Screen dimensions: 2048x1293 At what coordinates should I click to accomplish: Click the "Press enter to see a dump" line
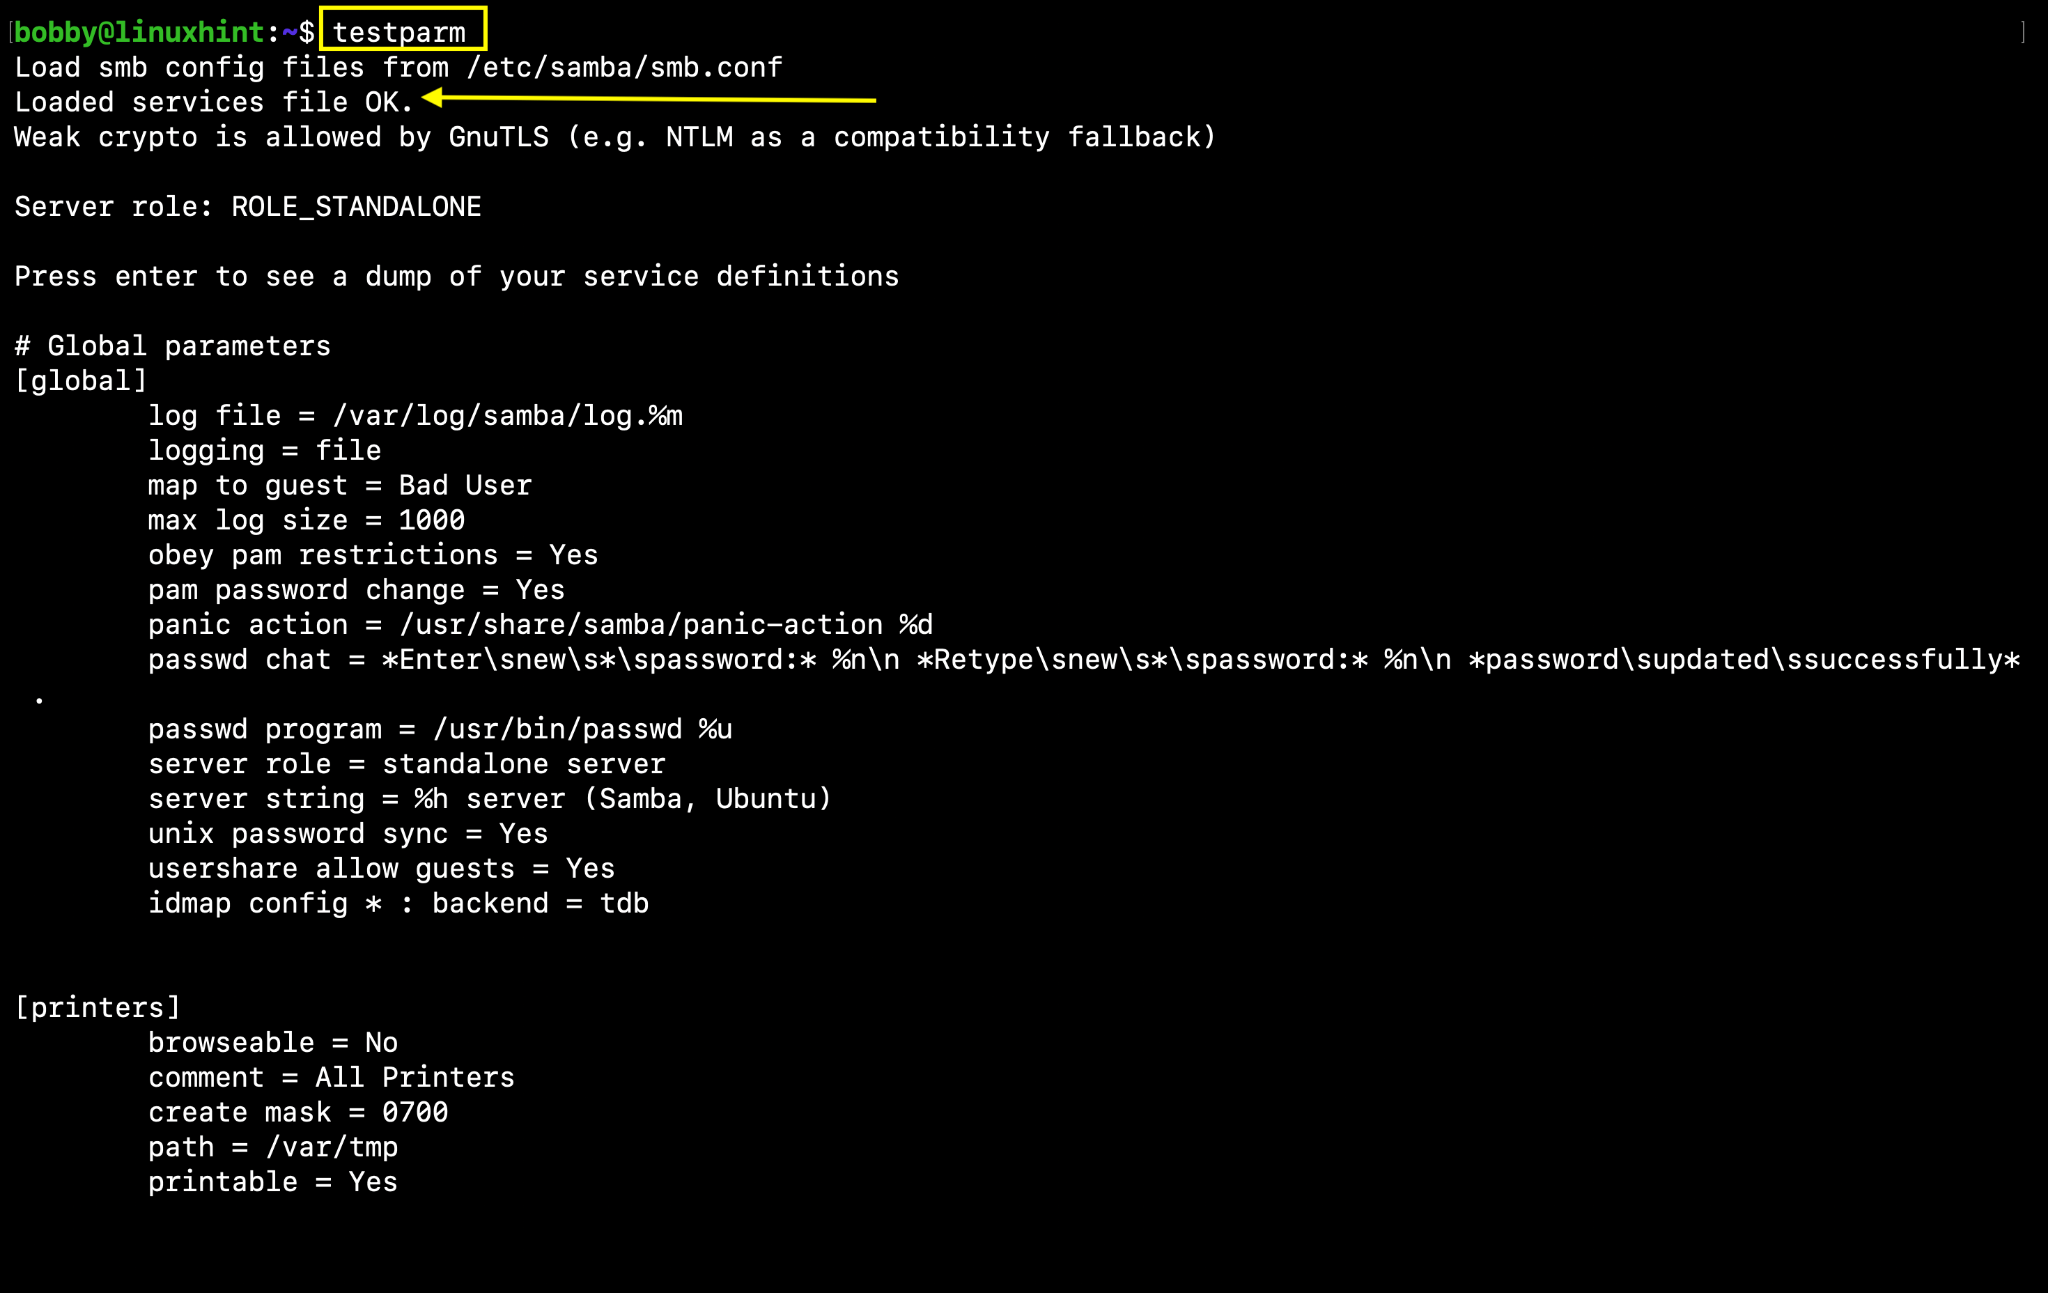456,276
